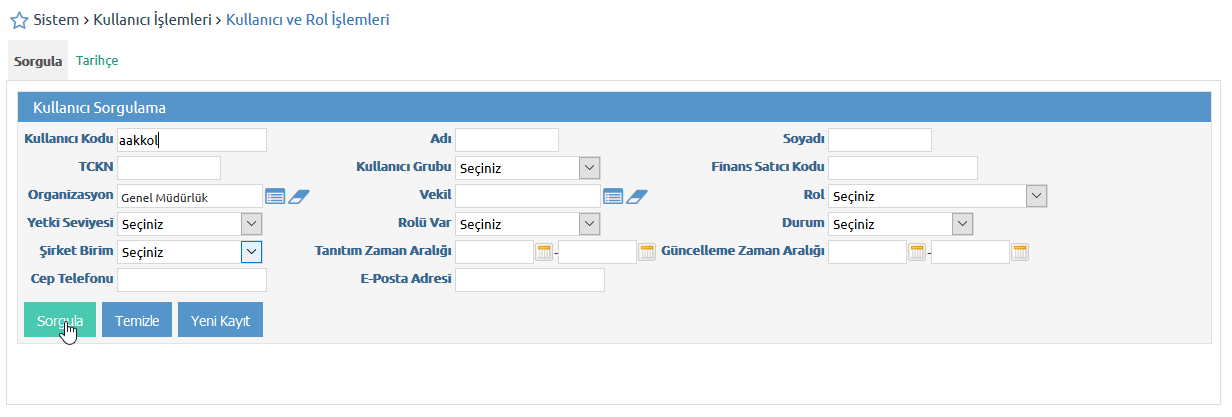This screenshot has width=1232, height=417.
Task: Open Güncelleme Zaman Aralığı end calendar
Action: coord(1019,252)
